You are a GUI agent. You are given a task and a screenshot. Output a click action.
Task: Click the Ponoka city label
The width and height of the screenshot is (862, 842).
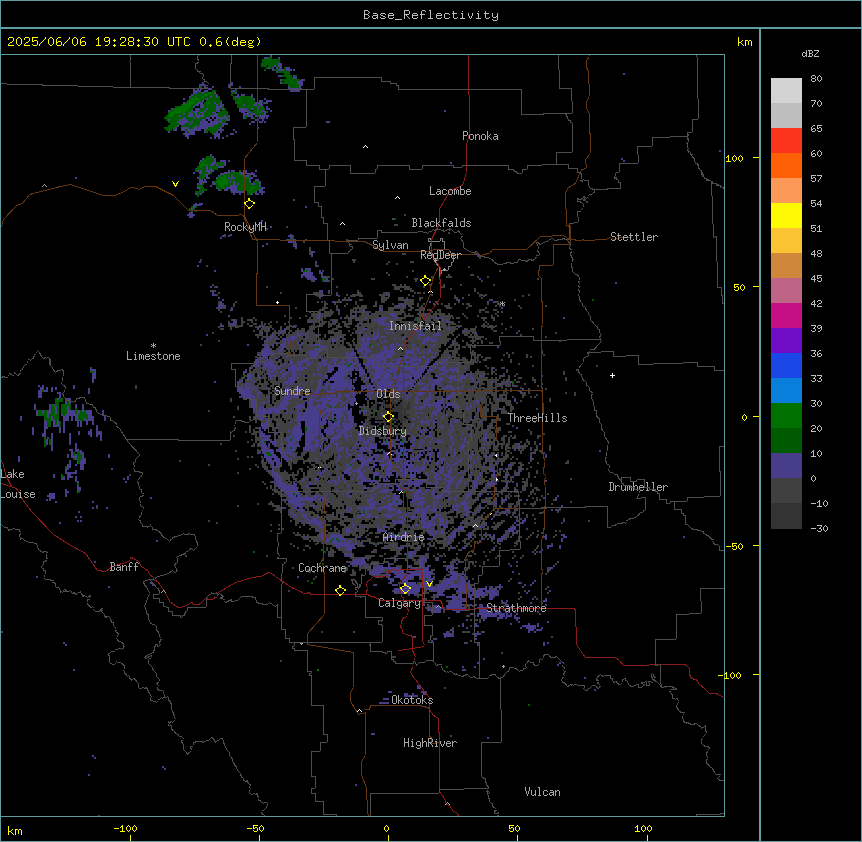pyautogui.click(x=480, y=136)
